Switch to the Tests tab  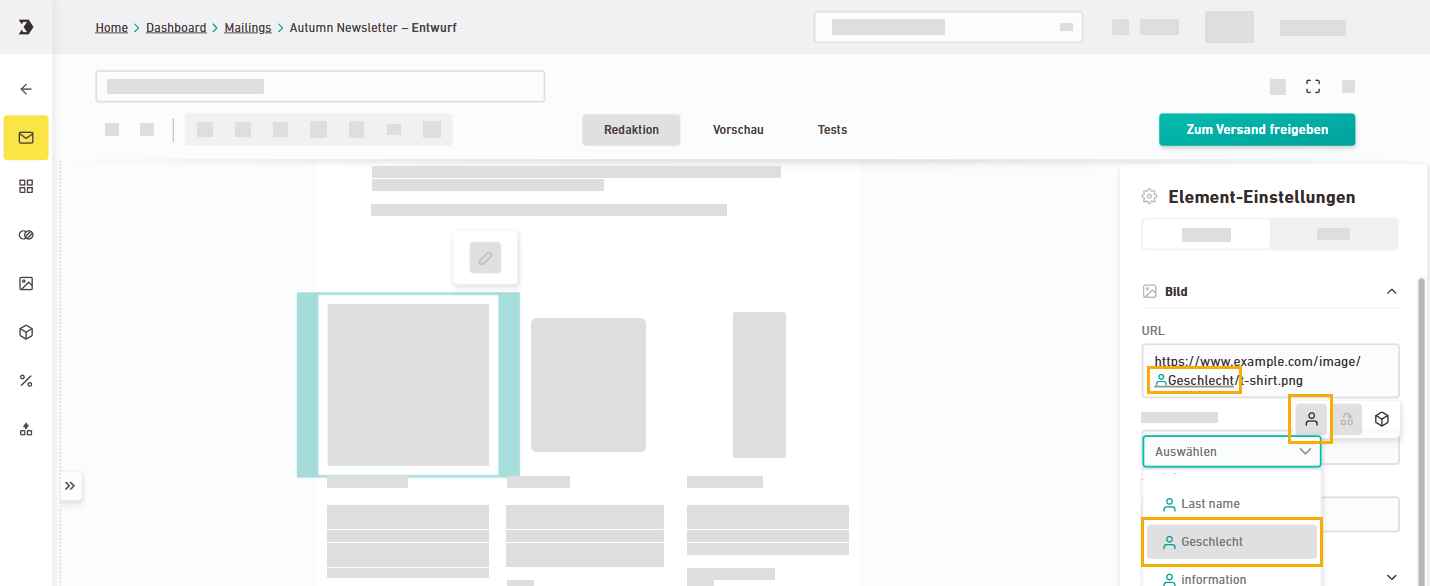click(832, 130)
